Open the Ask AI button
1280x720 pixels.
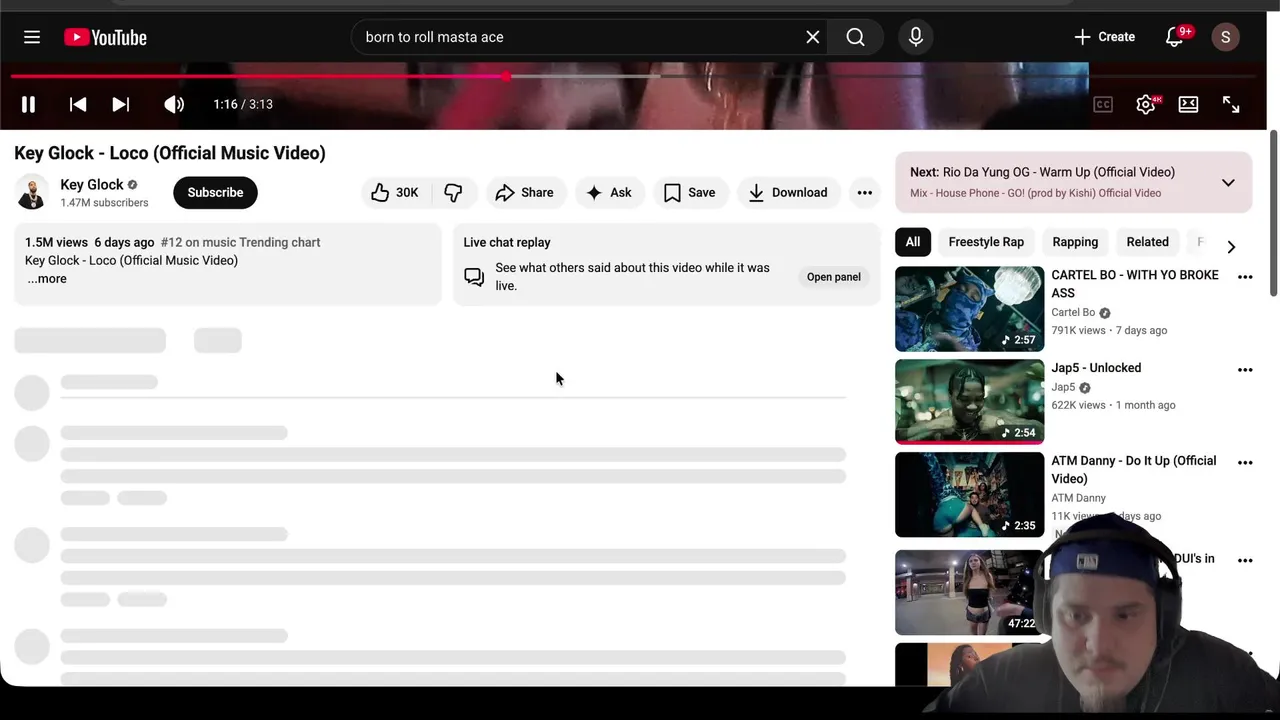point(609,192)
